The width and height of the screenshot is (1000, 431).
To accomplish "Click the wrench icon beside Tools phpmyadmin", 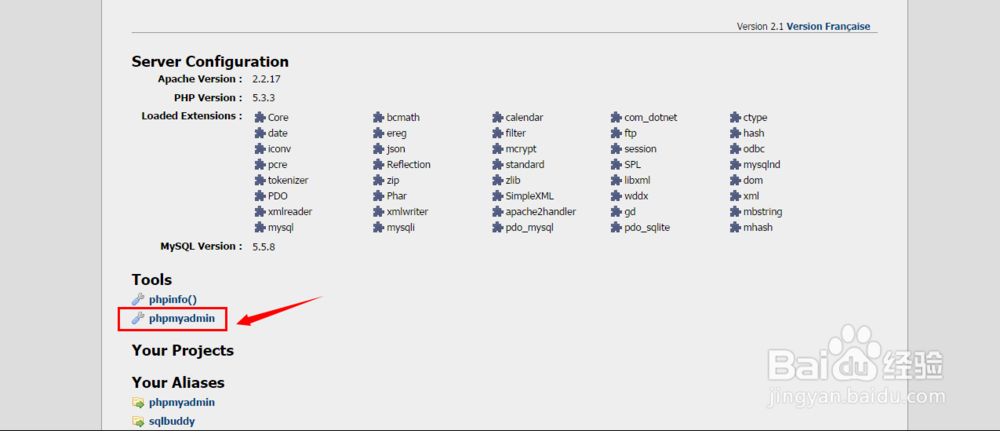I will [138, 318].
